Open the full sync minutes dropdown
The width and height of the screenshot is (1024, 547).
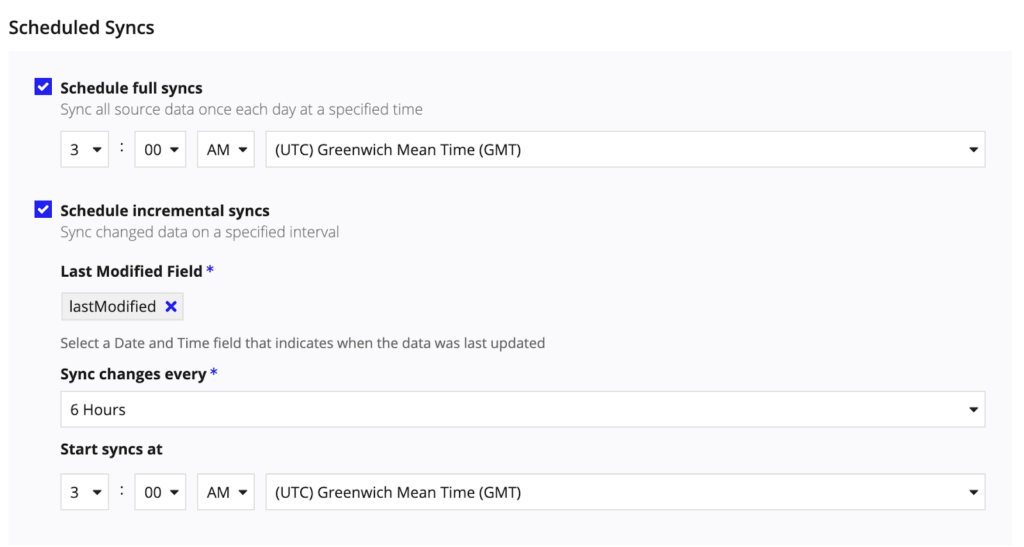coord(160,150)
